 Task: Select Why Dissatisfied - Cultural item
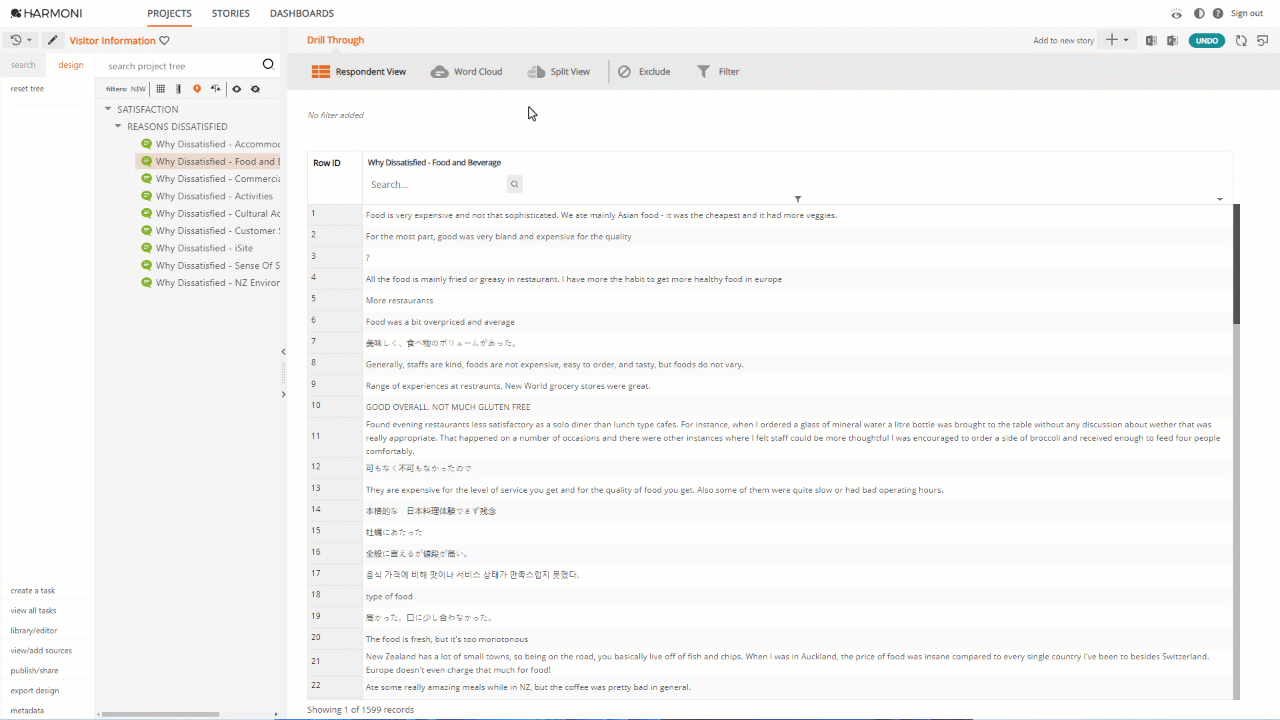210,214
